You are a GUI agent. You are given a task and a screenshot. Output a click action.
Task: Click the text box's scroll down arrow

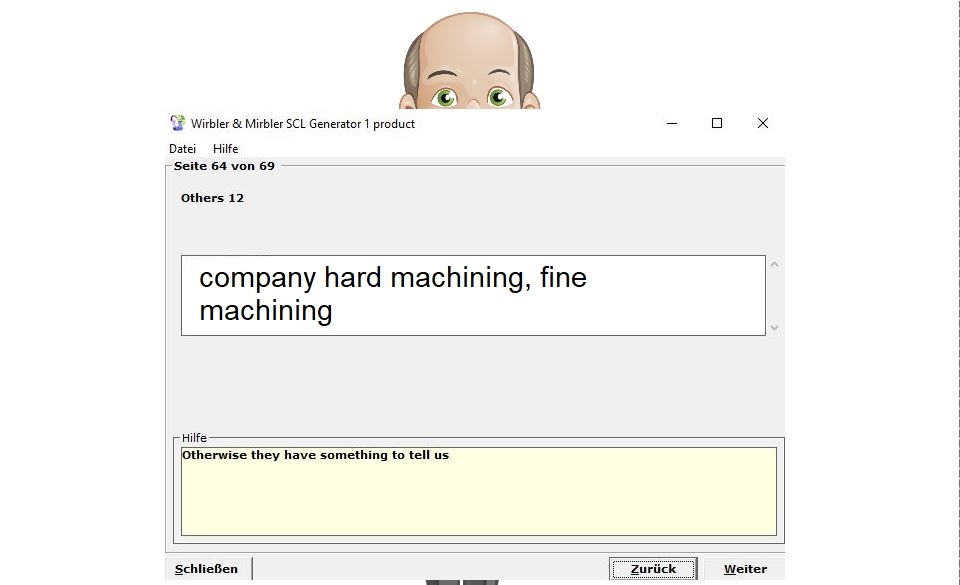[774, 327]
